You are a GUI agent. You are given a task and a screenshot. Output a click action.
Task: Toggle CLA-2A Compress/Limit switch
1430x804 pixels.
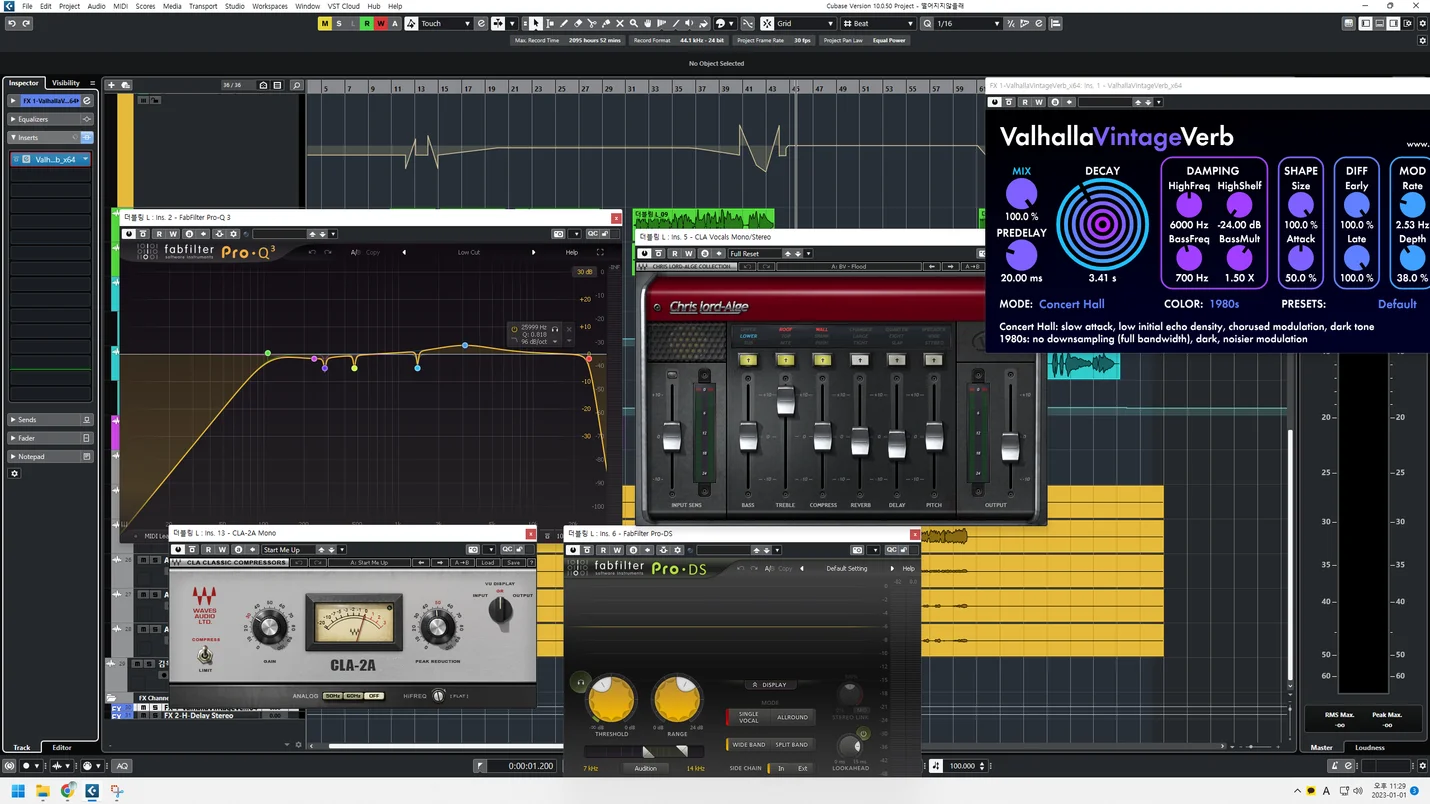pyautogui.click(x=205, y=656)
